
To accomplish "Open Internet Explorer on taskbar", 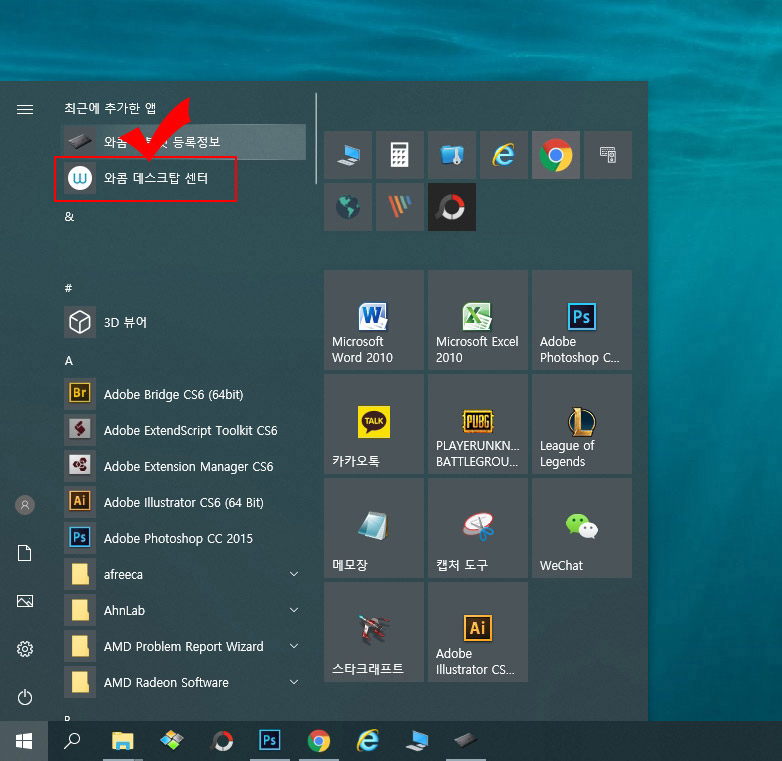I will coord(368,741).
